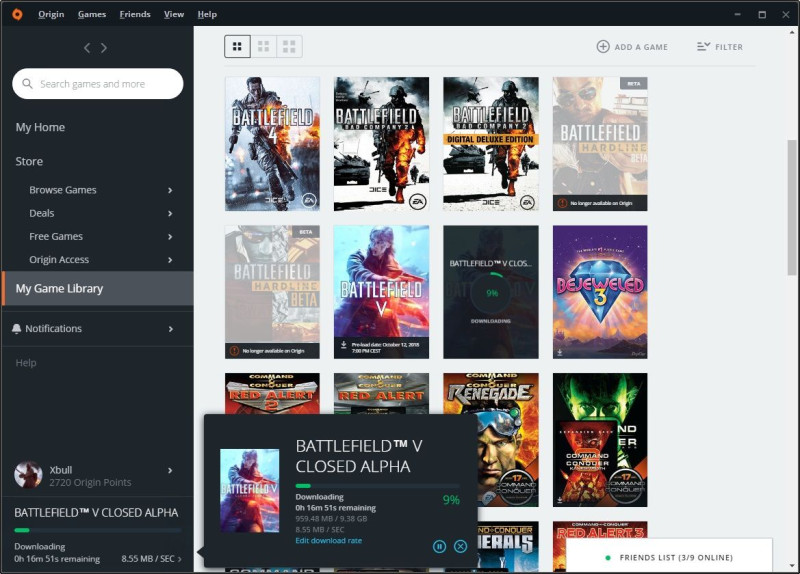Click Battlefield V cover in download popup
Screen dimensions: 800x574
(249, 491)
